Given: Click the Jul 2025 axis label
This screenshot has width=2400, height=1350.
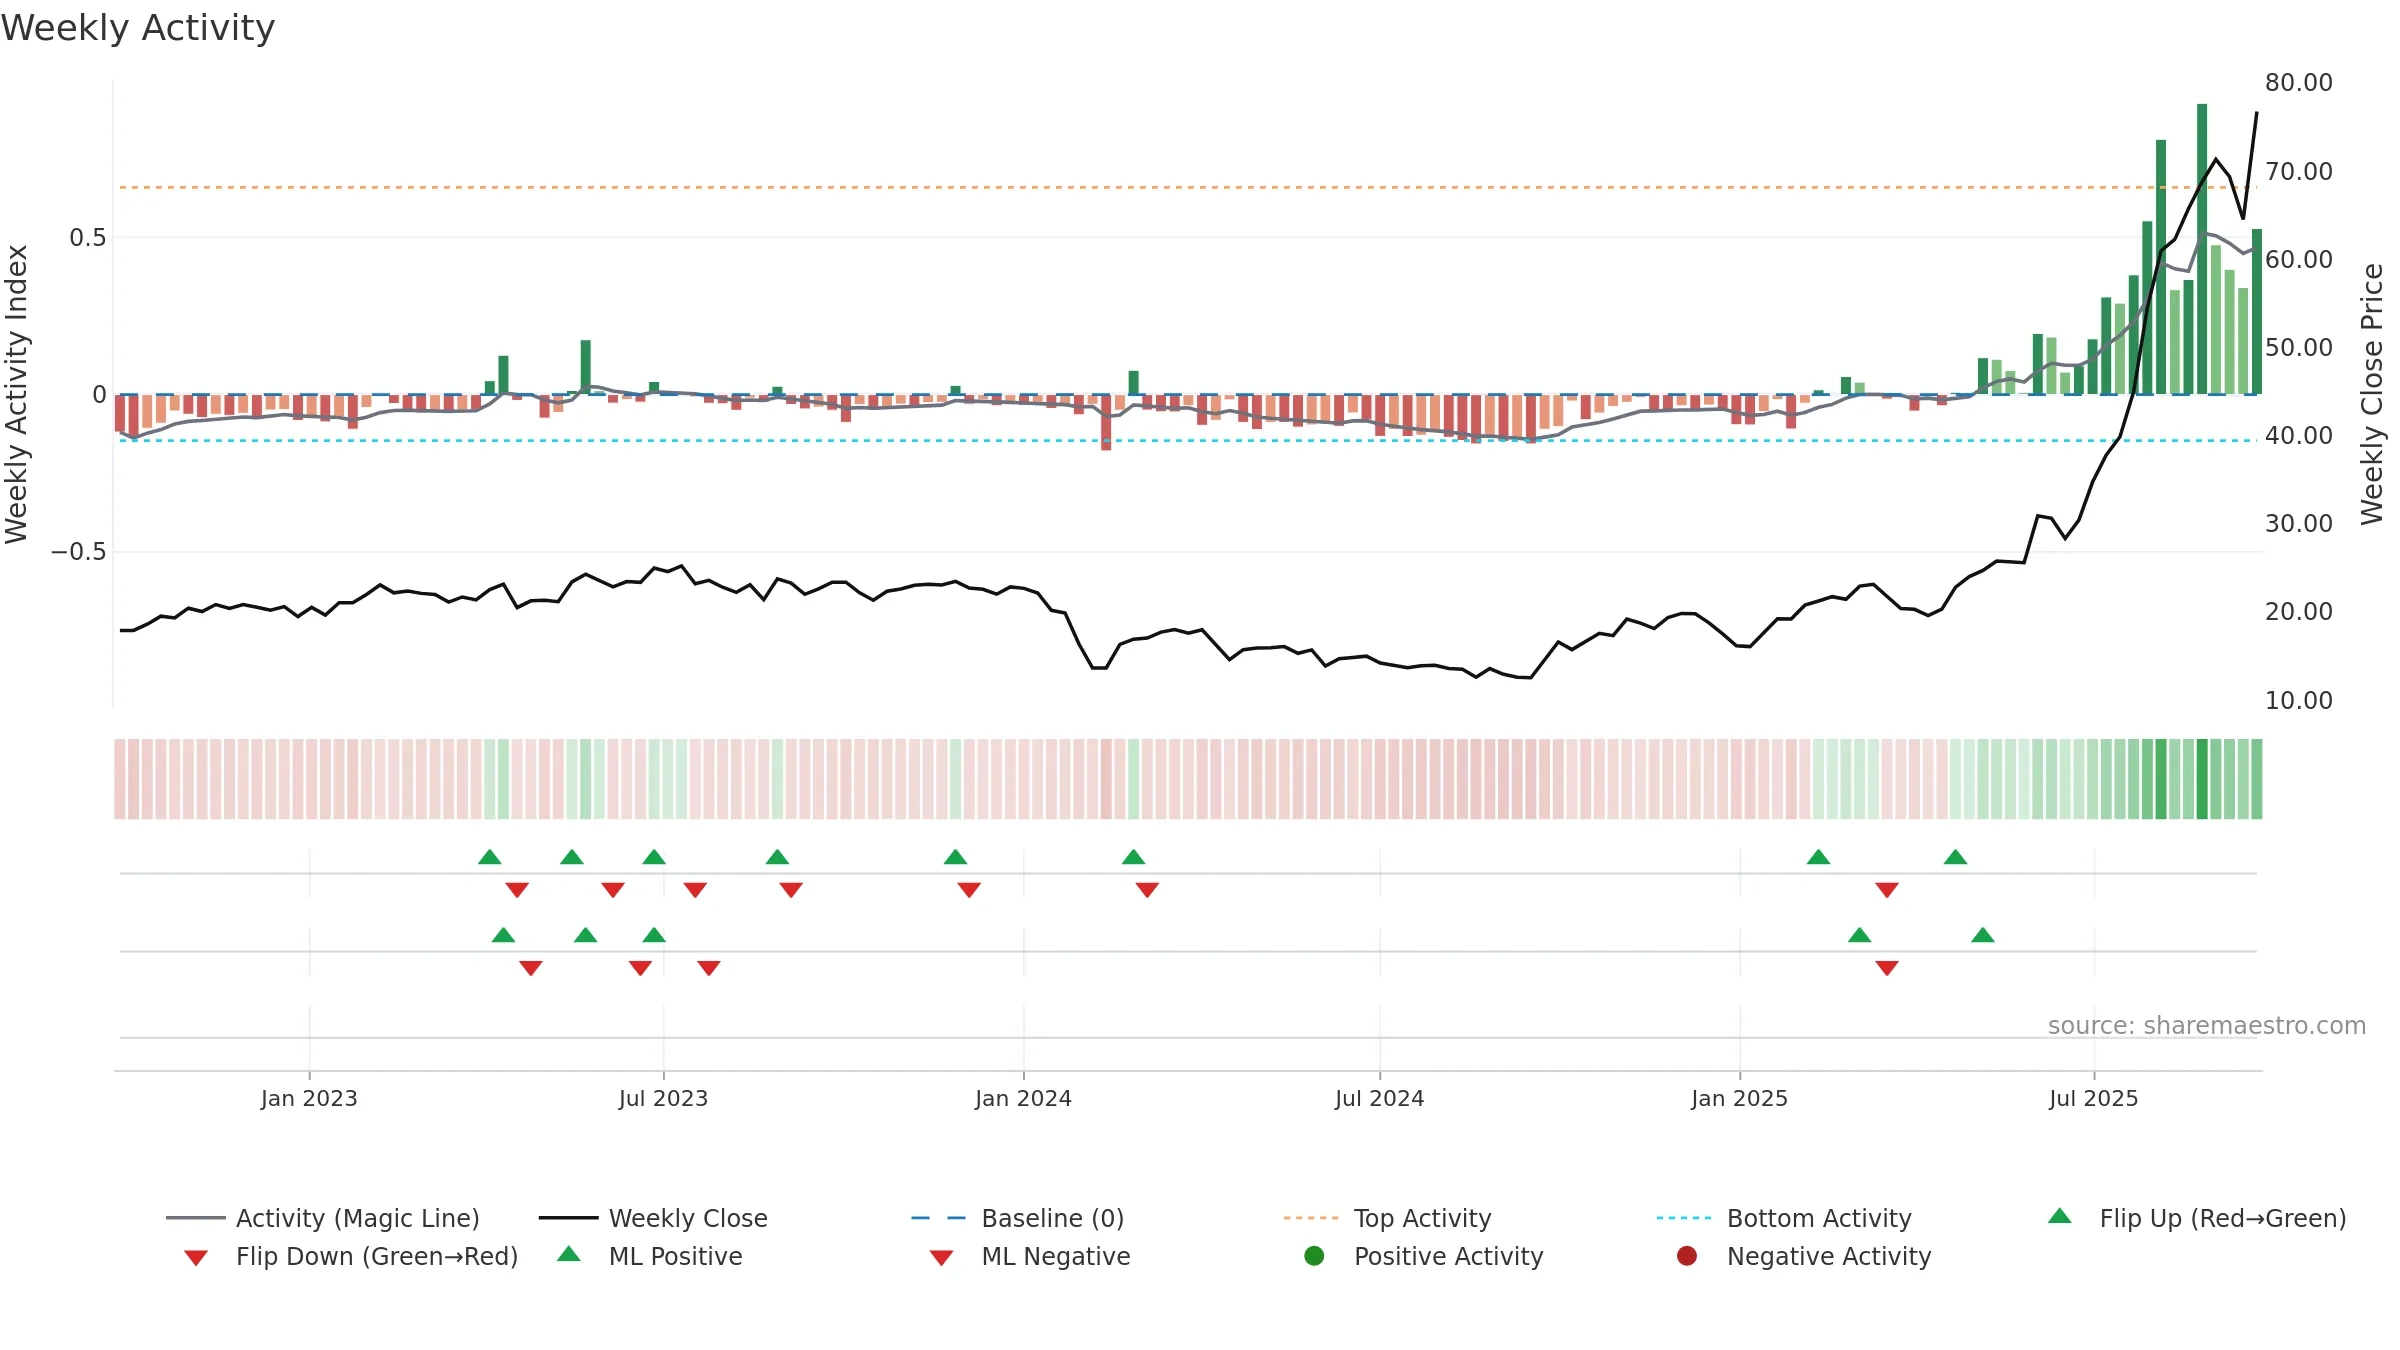Looking at the screenshot, I should [x=2093, y=1098].
